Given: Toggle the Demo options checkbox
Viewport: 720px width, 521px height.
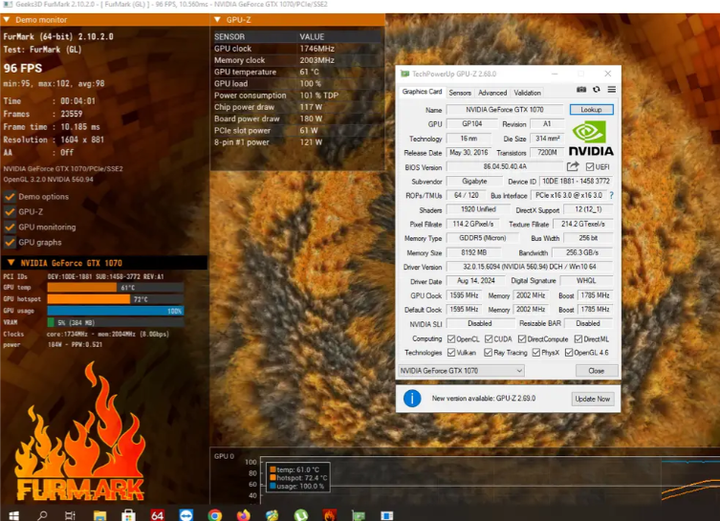Looking at the screenshot, I should click(10, 197).
